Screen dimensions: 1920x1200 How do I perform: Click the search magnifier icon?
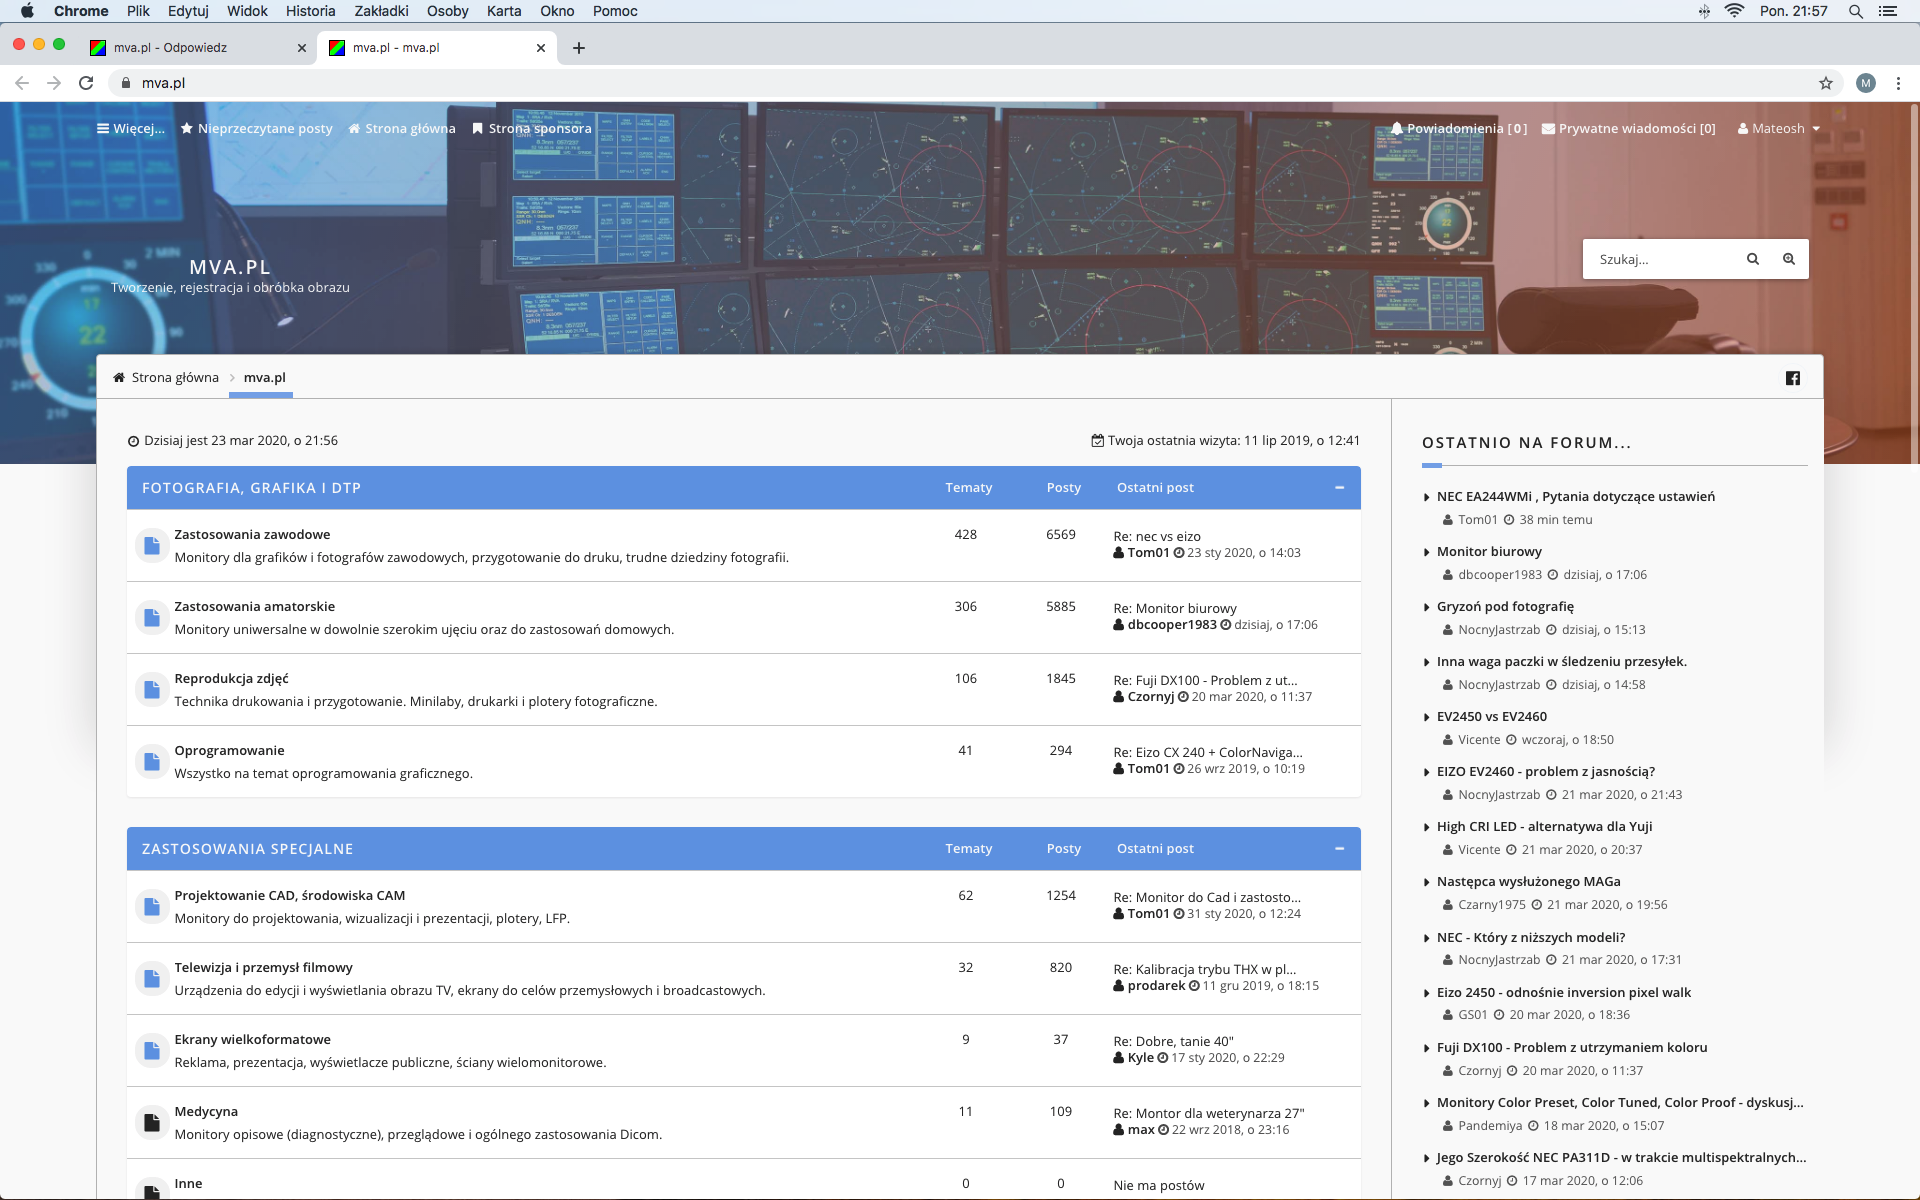point(1752,259)
